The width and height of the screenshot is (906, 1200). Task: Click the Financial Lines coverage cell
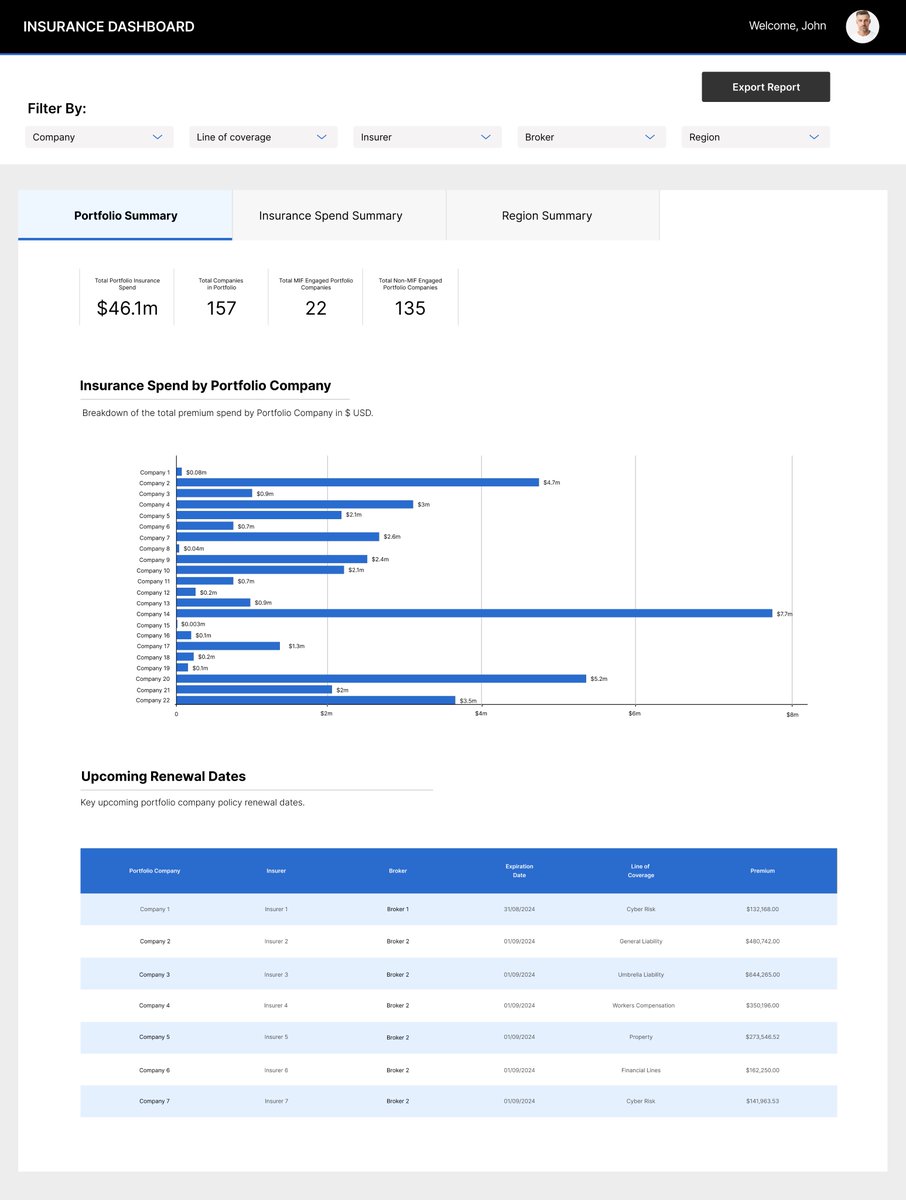(641, 1070)
